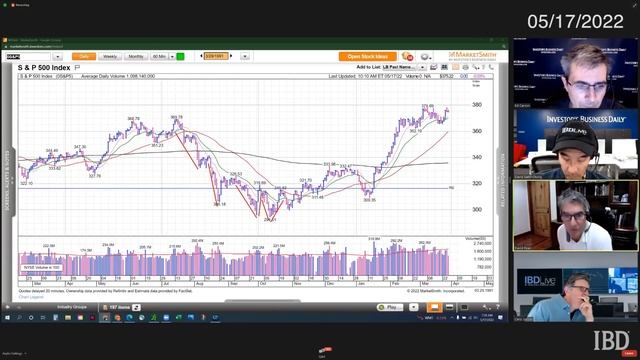The image size is (640, 360).
Task: Step the chart date forward arrow
Action: click(231, 56)
